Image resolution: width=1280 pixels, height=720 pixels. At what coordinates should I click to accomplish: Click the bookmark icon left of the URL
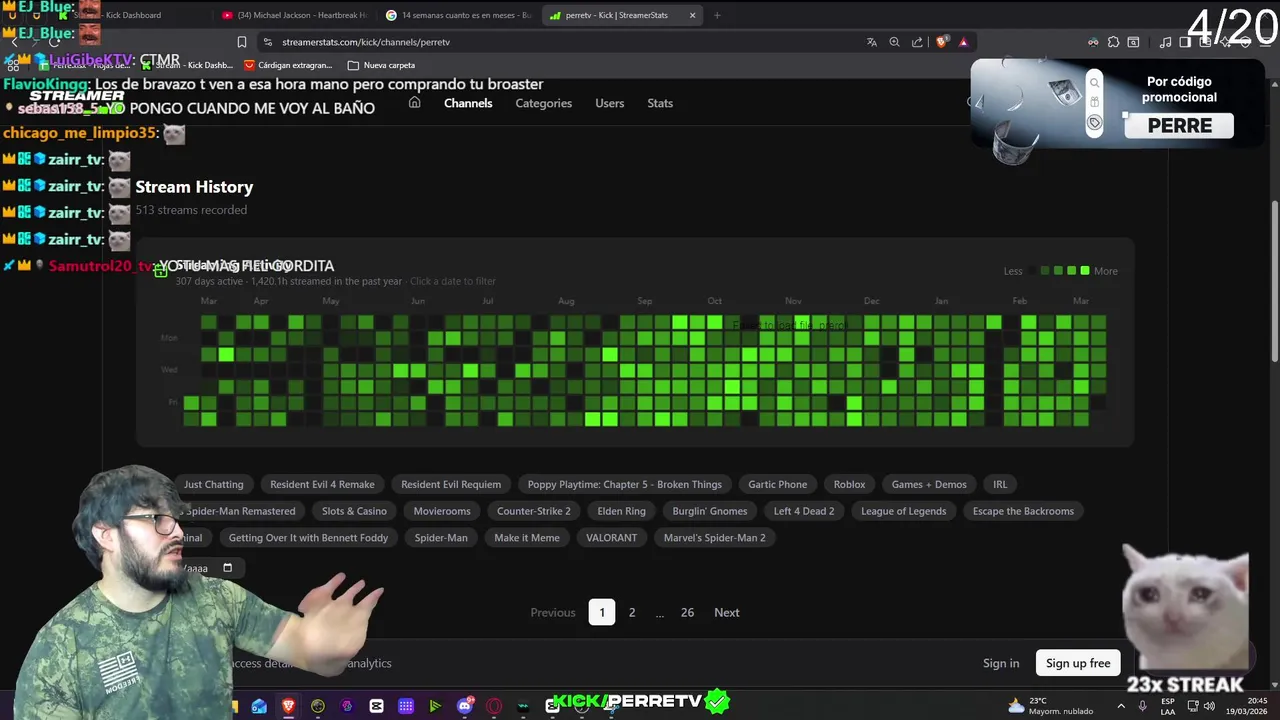click(x=241, y=42)
